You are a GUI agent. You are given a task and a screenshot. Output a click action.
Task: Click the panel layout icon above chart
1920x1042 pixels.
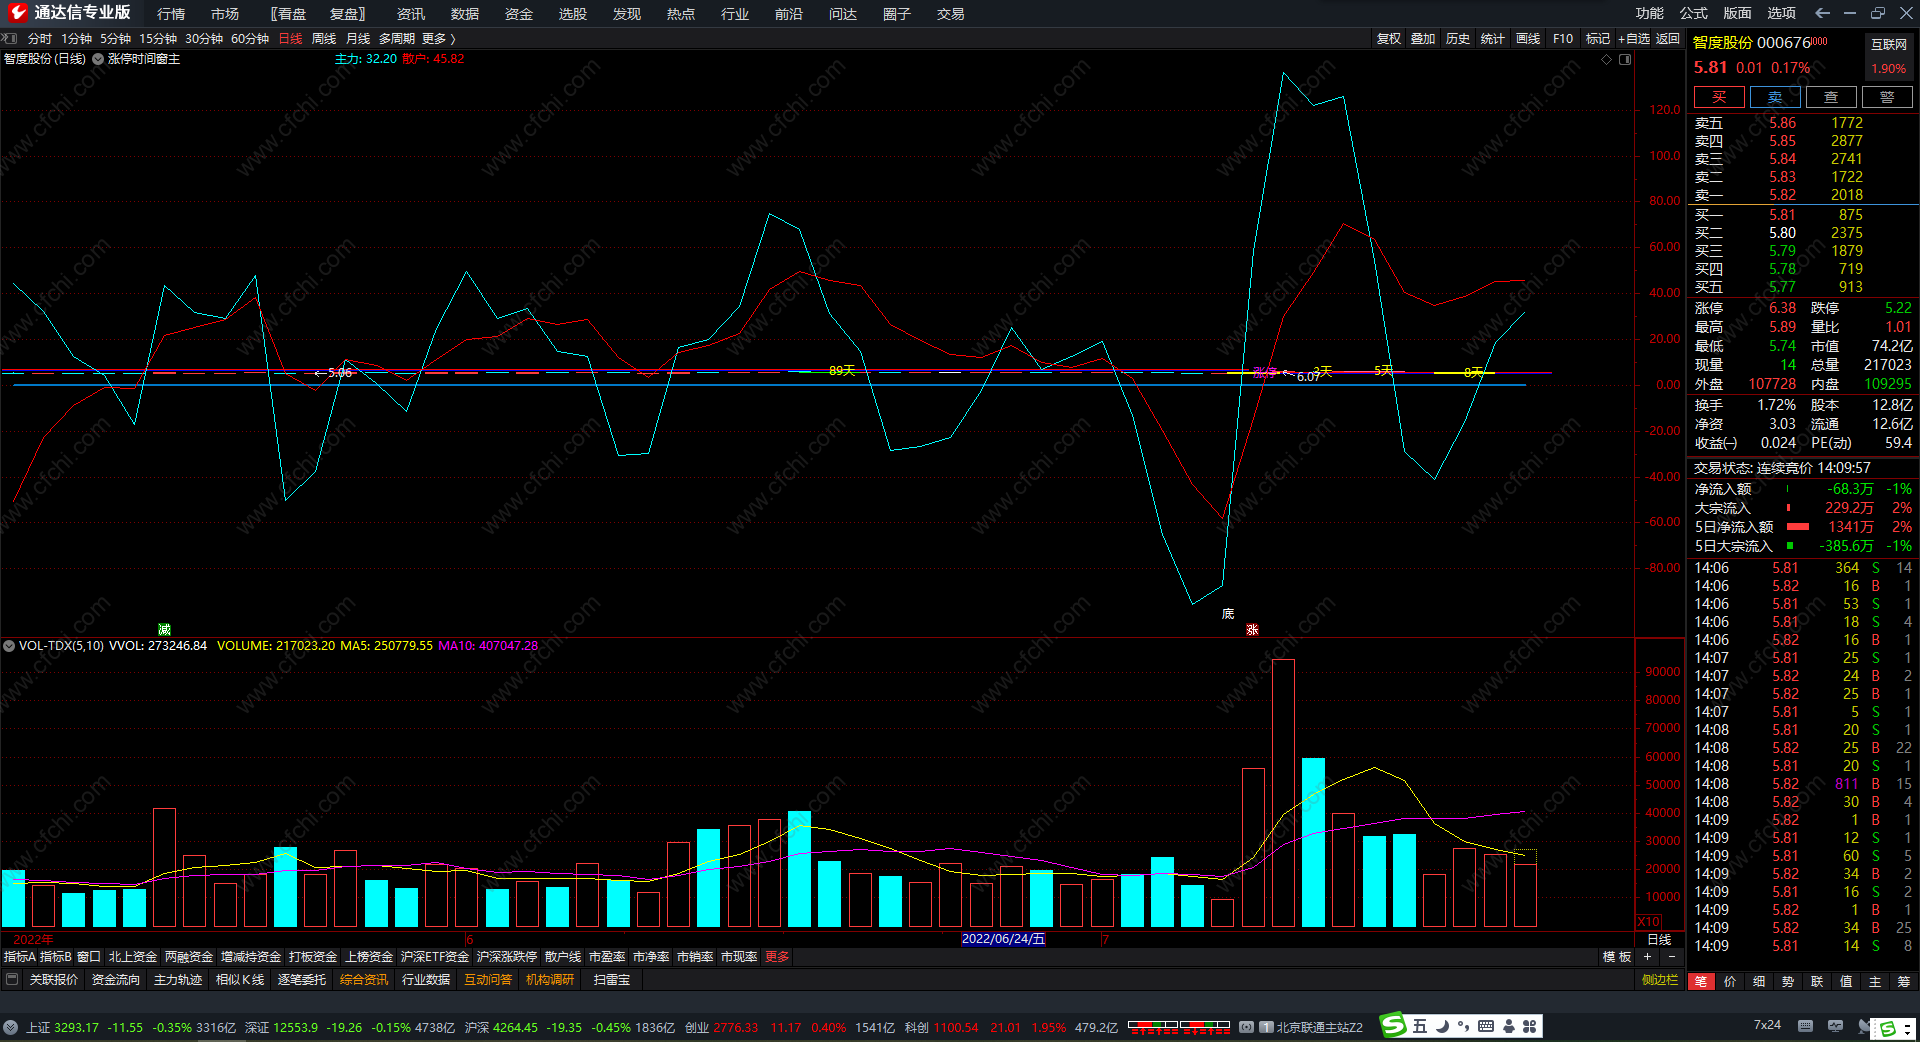[x=1625, y=60]
